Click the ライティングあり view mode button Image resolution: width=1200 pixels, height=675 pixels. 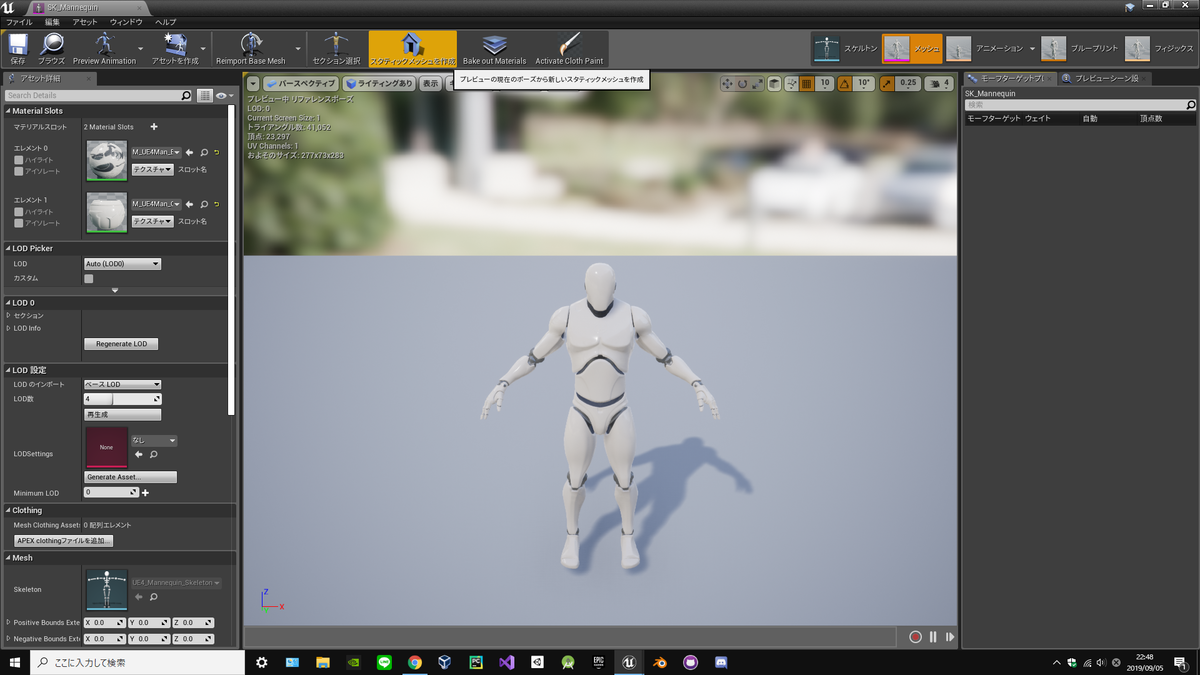click(378, 84)
